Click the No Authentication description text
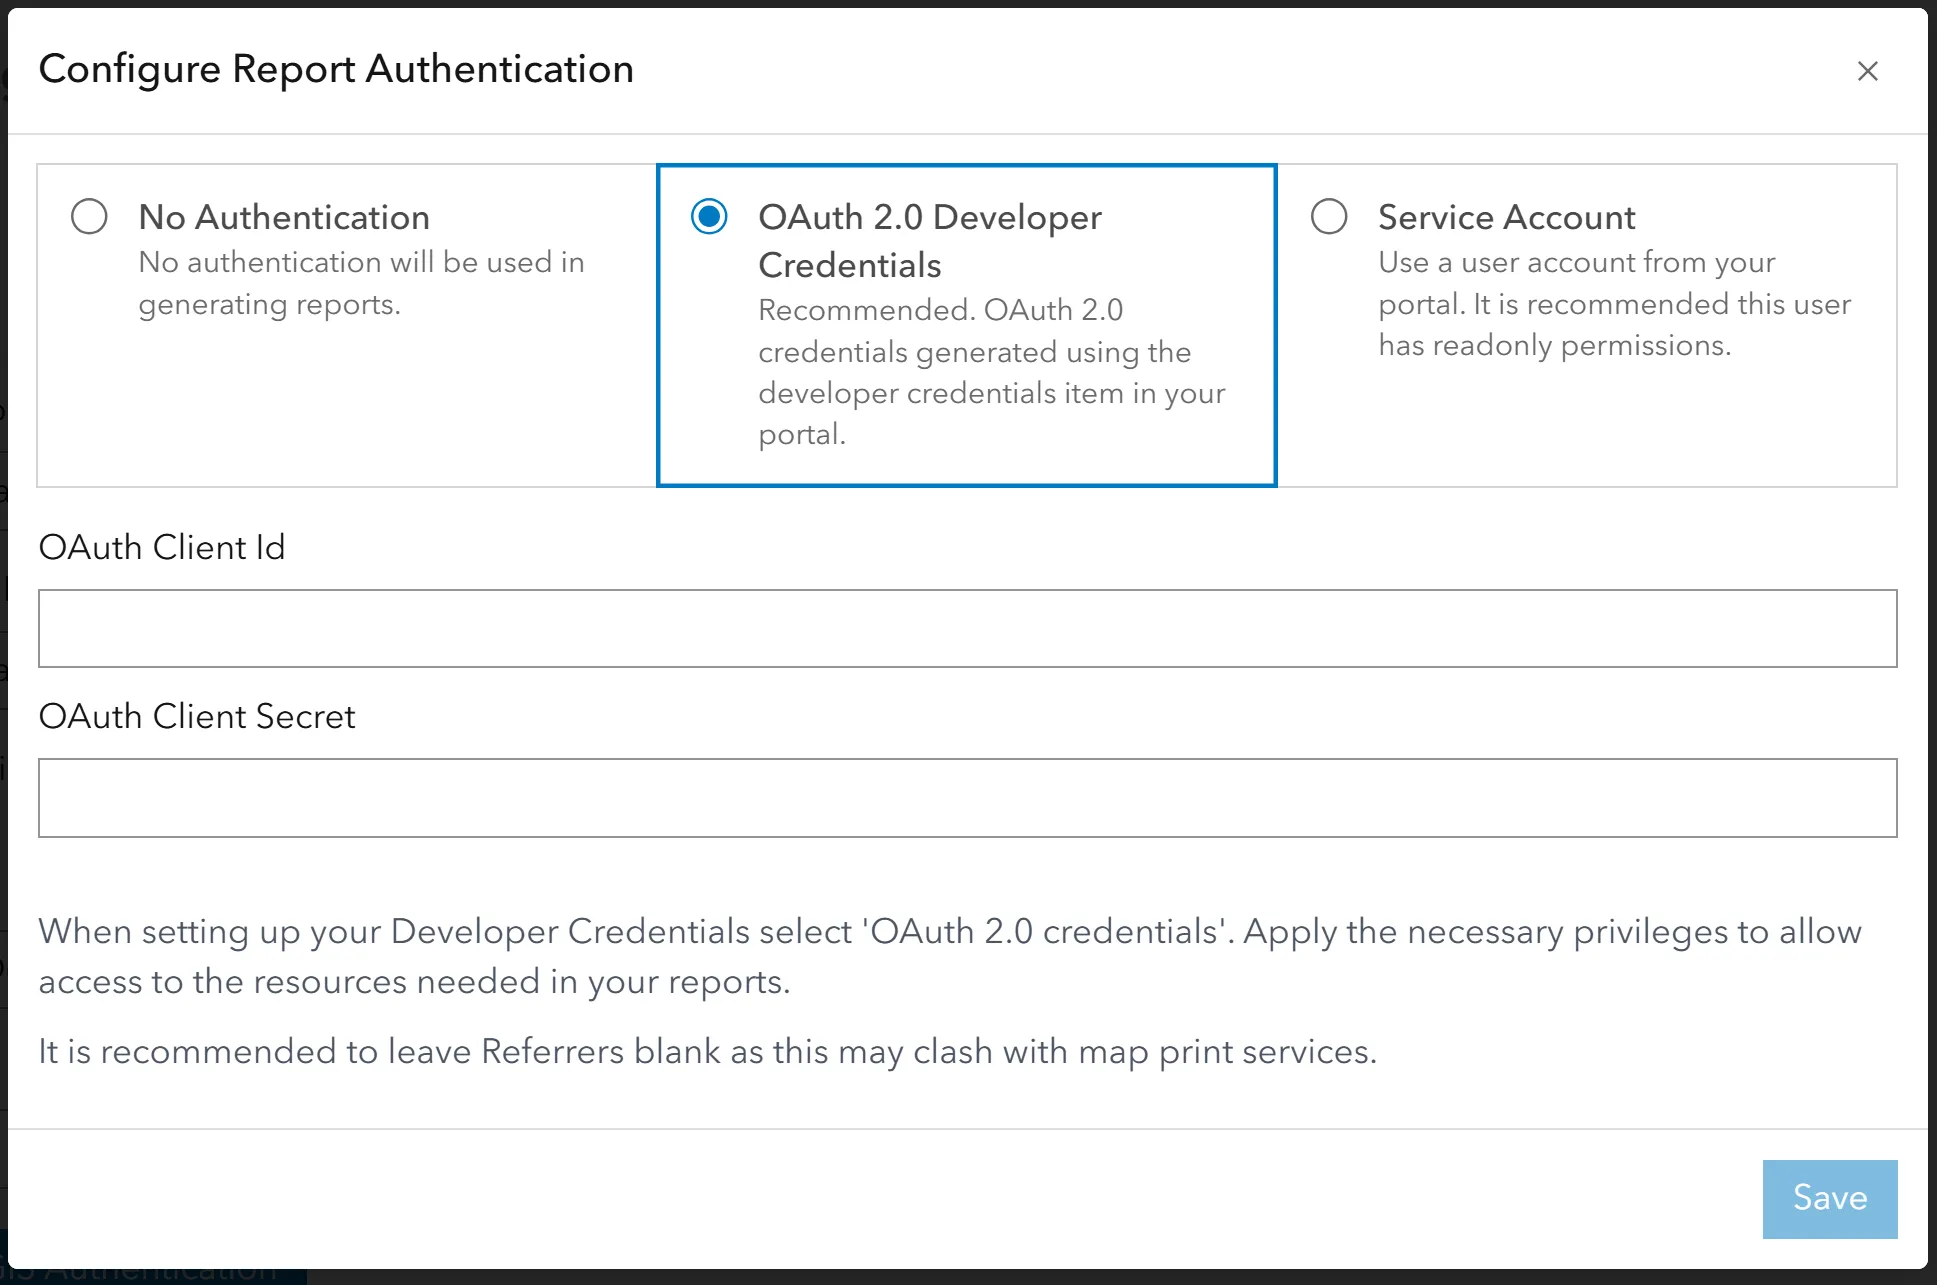This screenshot has height=1285, width=1937. pos(361,283)
